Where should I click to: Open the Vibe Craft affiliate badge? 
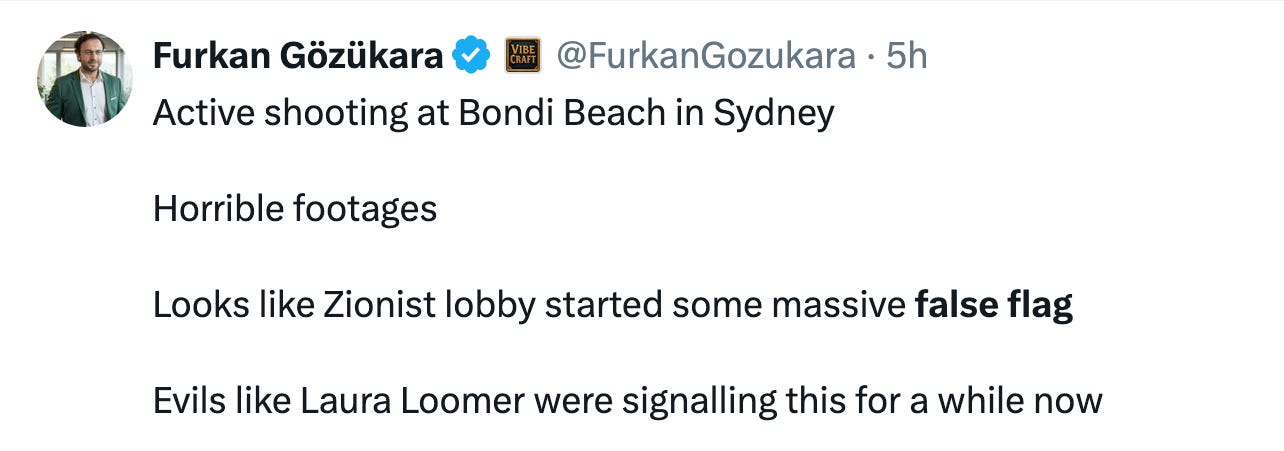click(x=523, y=55)
